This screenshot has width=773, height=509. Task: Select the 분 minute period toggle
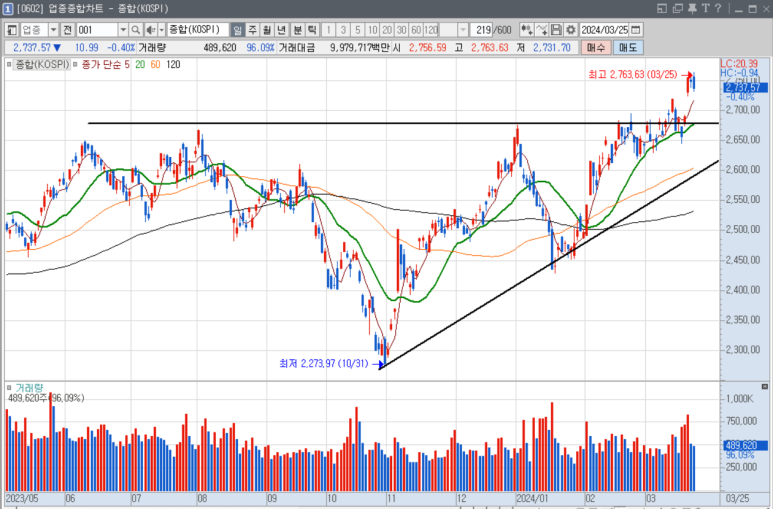[297, 30]
